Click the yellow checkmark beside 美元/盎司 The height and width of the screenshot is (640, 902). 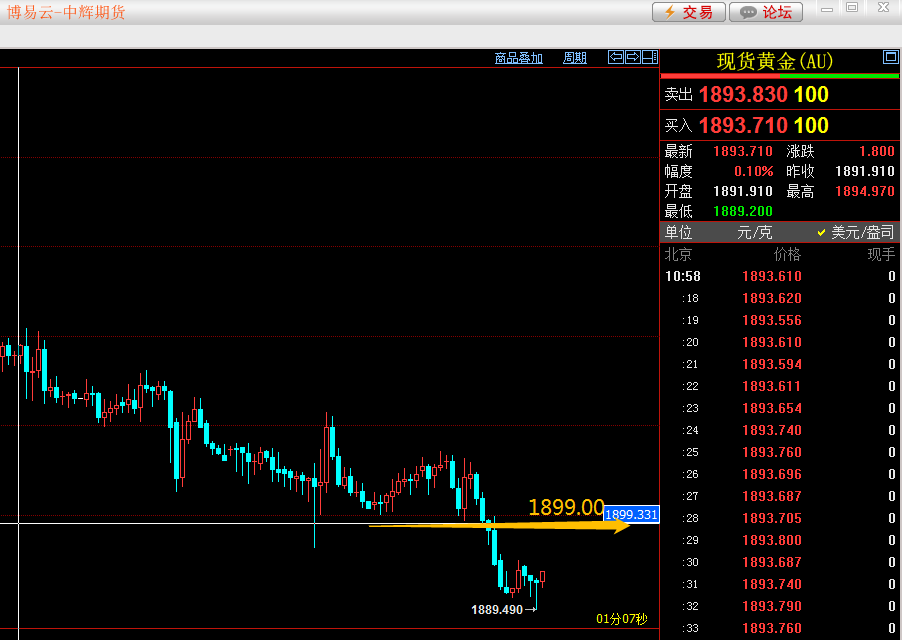click(x=821, y=233)
